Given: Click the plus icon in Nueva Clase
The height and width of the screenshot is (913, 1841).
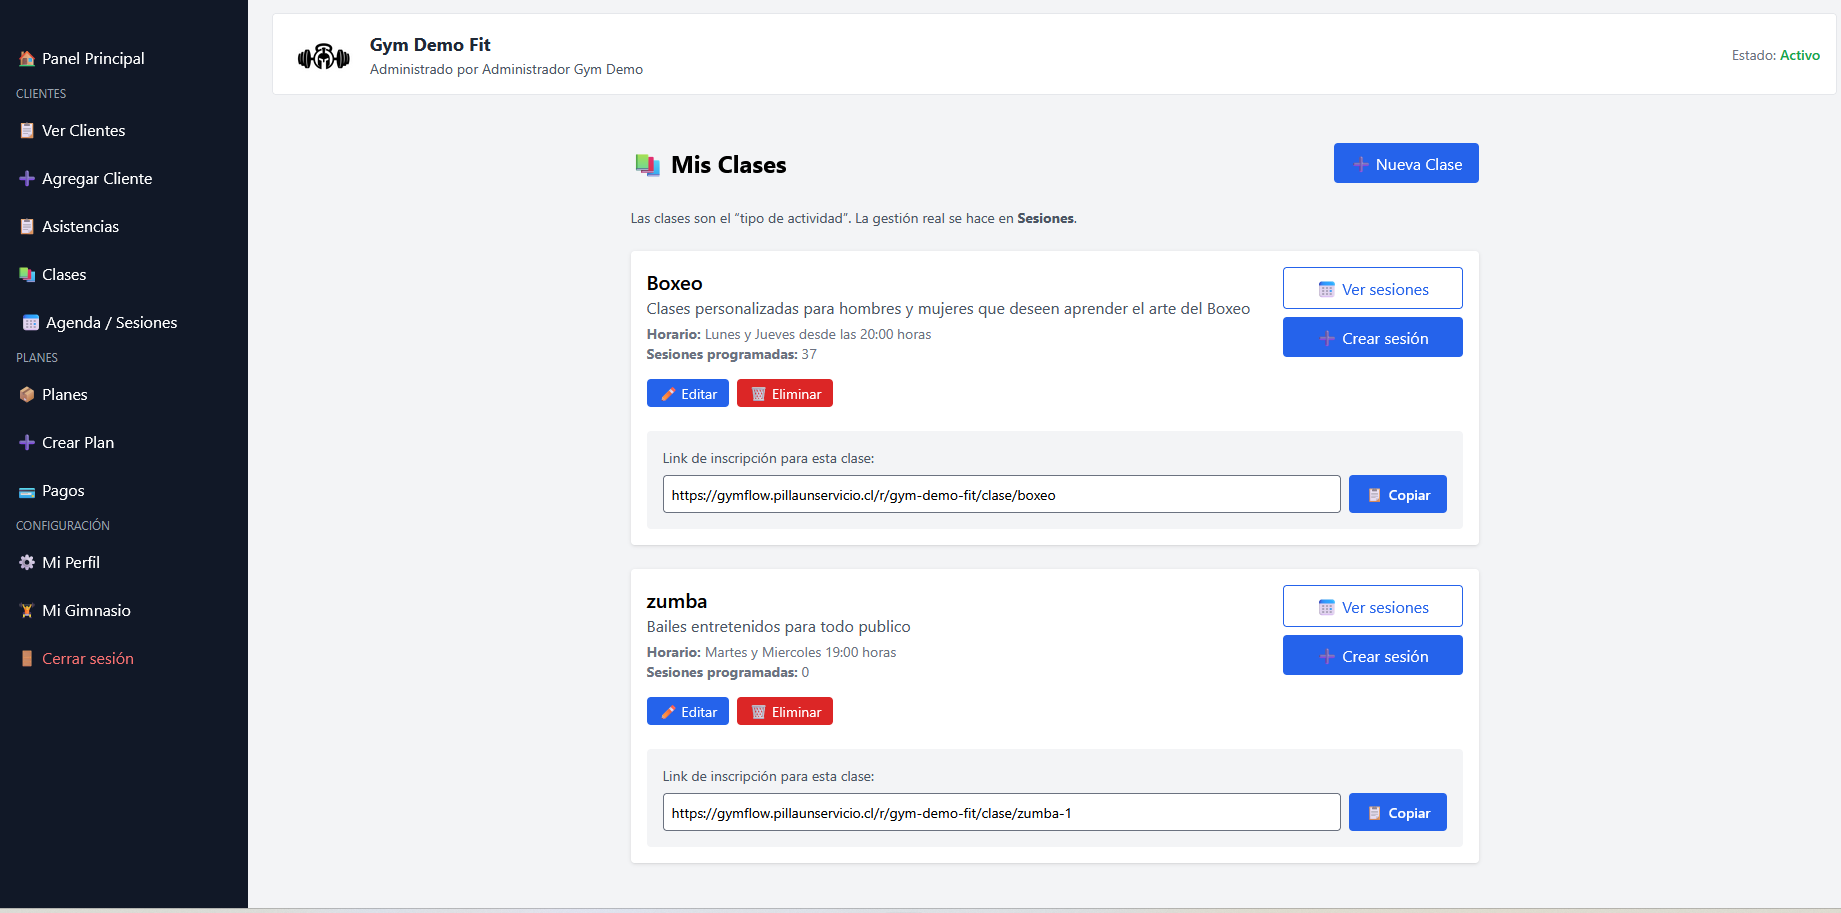Looking at the screenshot, I should coord(1361,164).
